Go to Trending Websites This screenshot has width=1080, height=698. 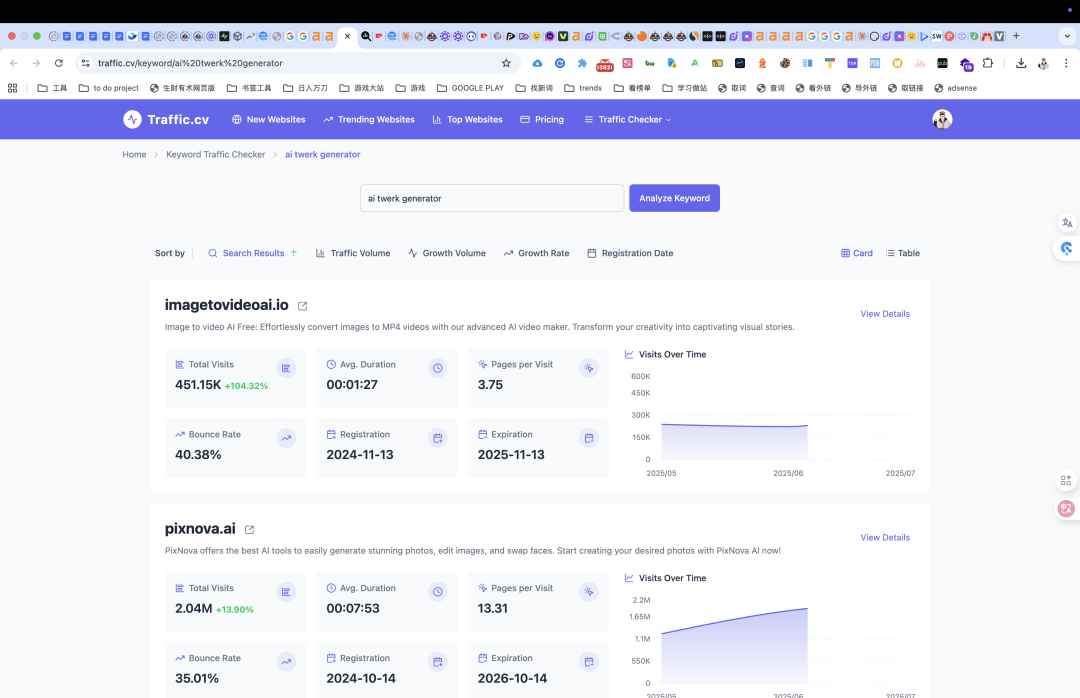click(x=368, y=119)
